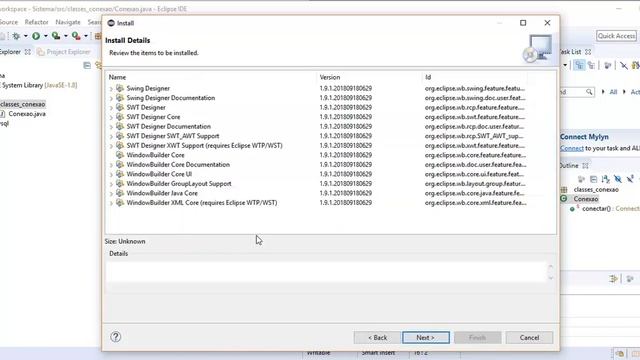Click the Cancel button

click(529, 338)
